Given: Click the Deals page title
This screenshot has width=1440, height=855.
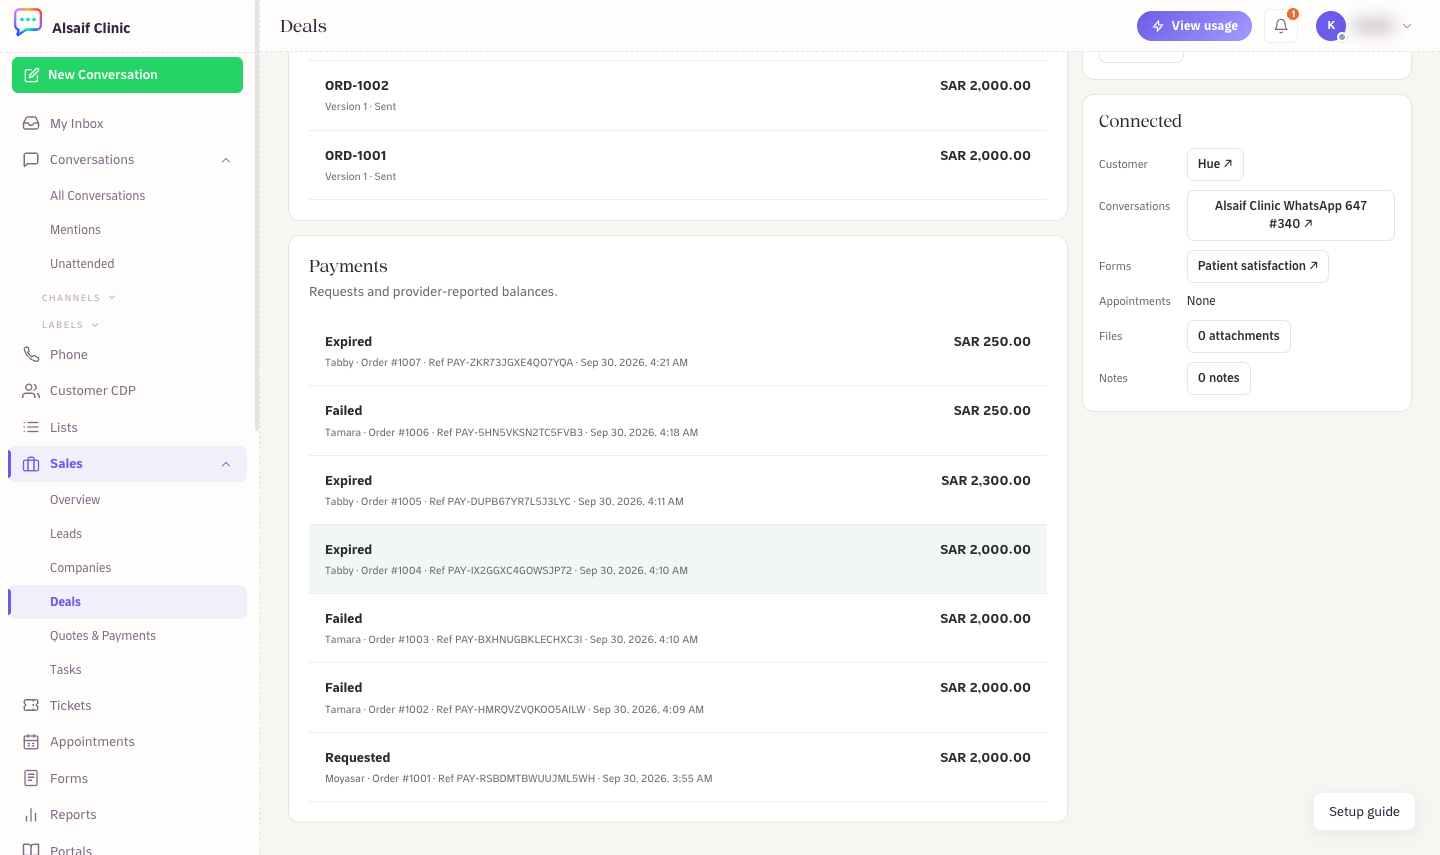Looking at the screenshot, I should coord(303,26).
